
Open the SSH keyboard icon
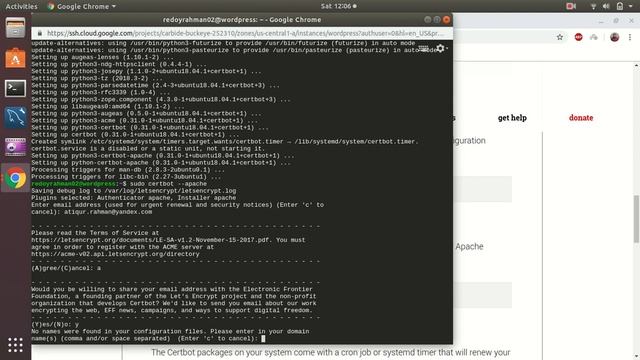424,49
